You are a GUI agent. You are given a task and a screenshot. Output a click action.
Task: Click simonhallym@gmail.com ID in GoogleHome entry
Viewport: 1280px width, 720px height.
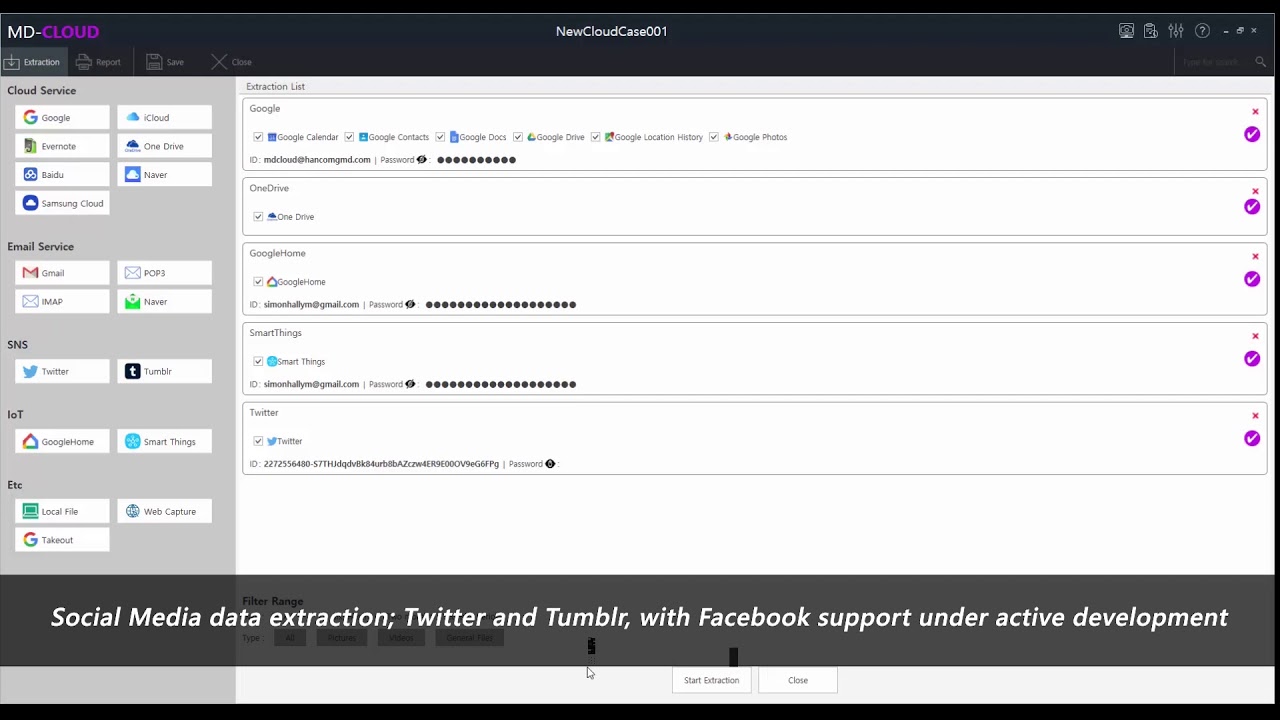pyautogui.click(x=311, y=305)
